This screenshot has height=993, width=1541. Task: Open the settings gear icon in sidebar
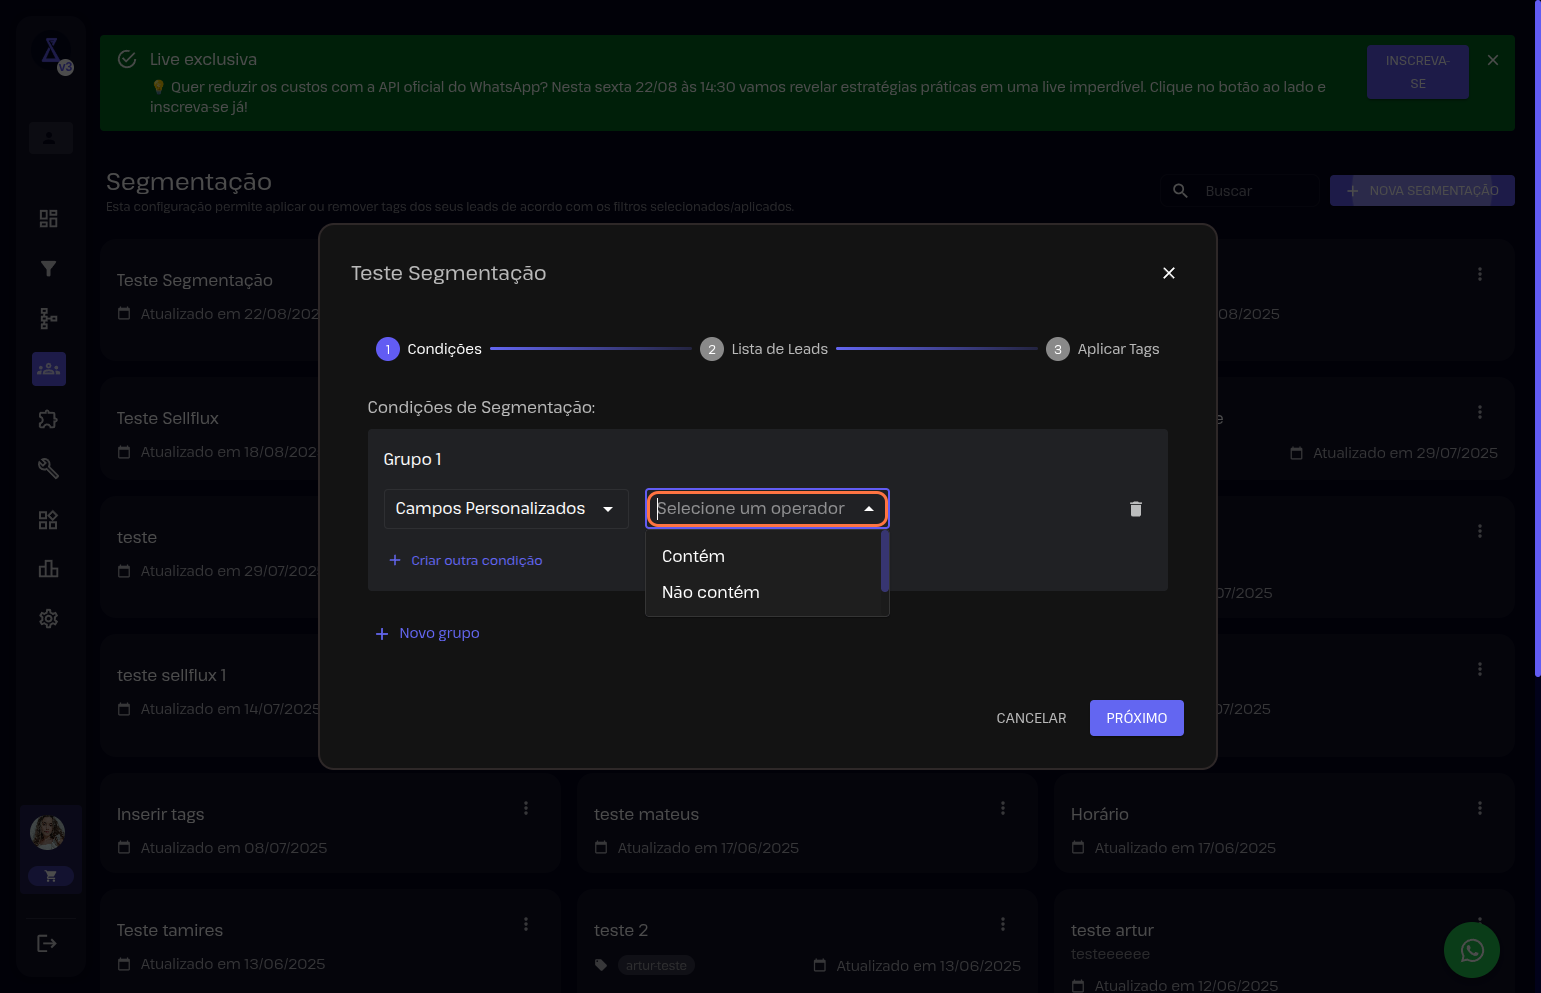point(48,619)
